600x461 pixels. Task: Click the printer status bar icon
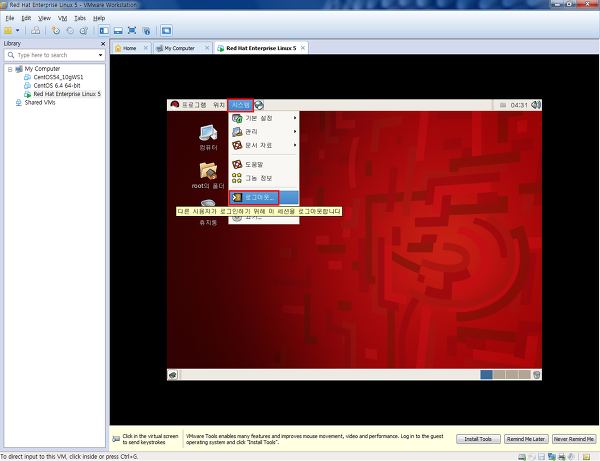coord(562,457)
